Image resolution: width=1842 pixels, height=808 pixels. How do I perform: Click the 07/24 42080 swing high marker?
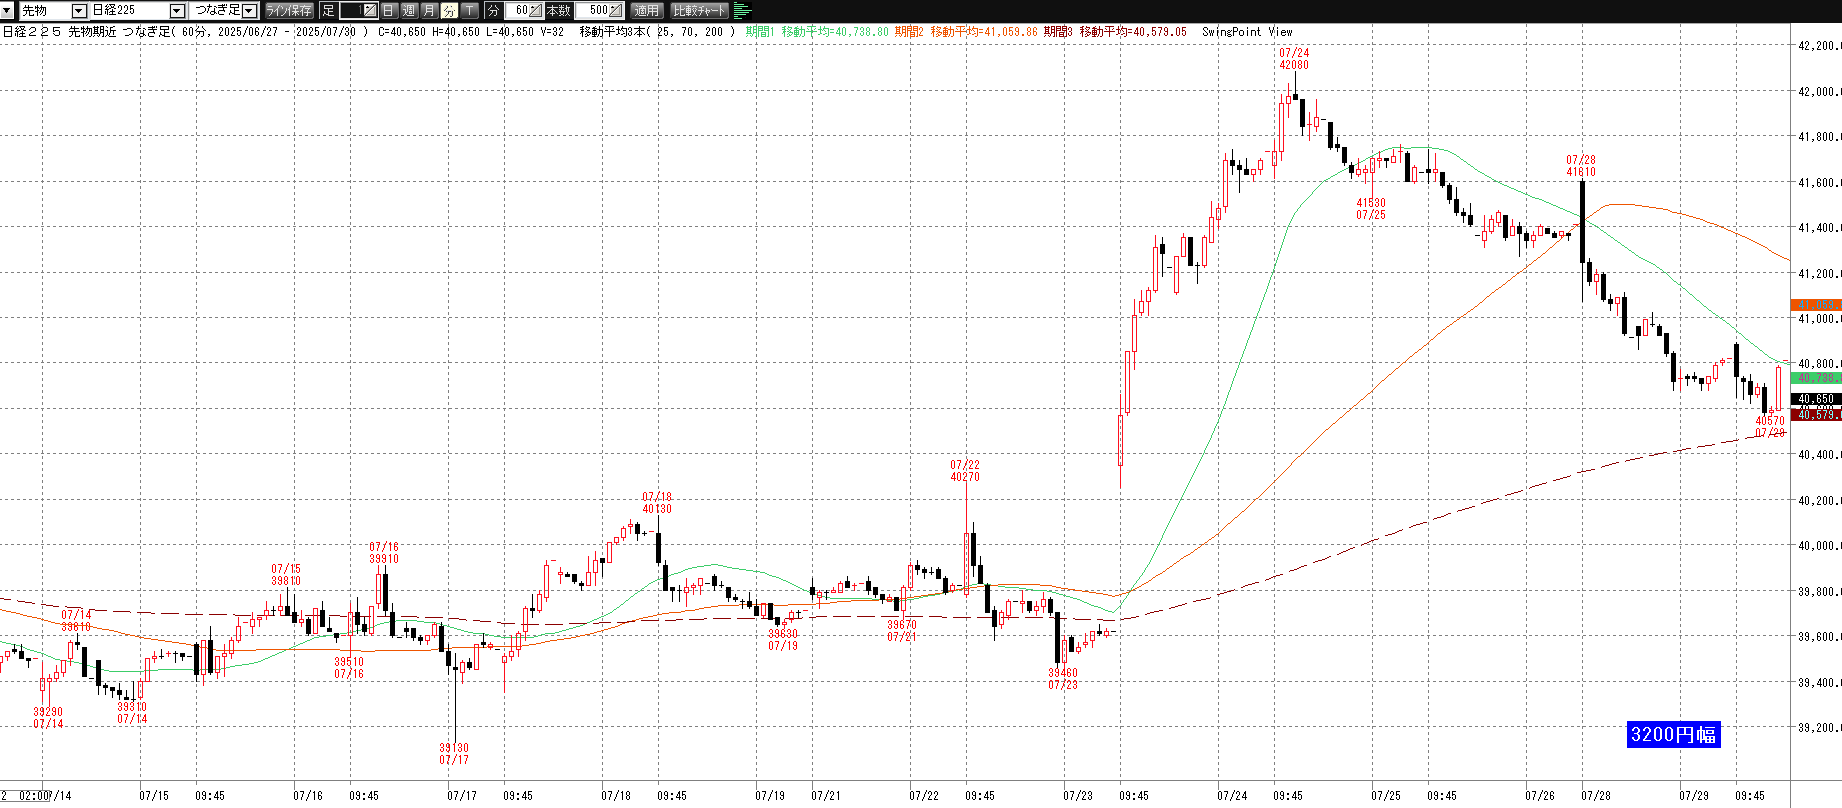pyautogui.click(x=1293, y=59)
